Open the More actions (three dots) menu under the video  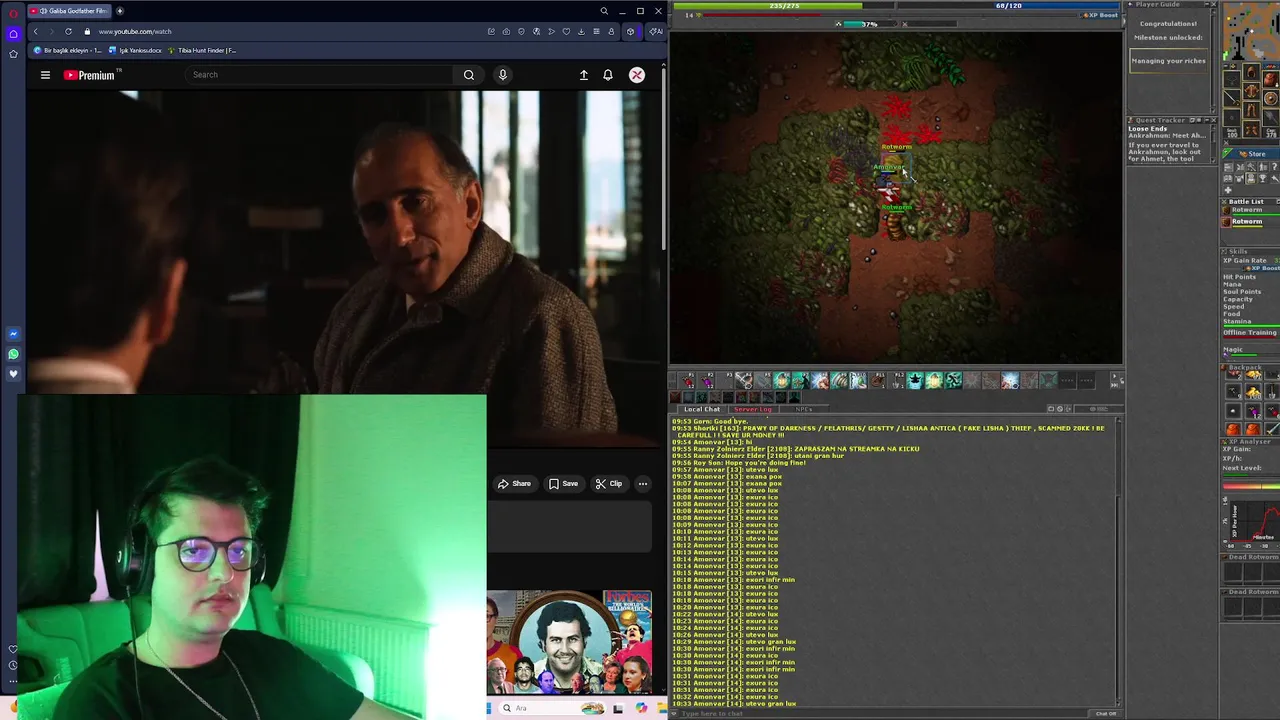[x=643, y=484]
